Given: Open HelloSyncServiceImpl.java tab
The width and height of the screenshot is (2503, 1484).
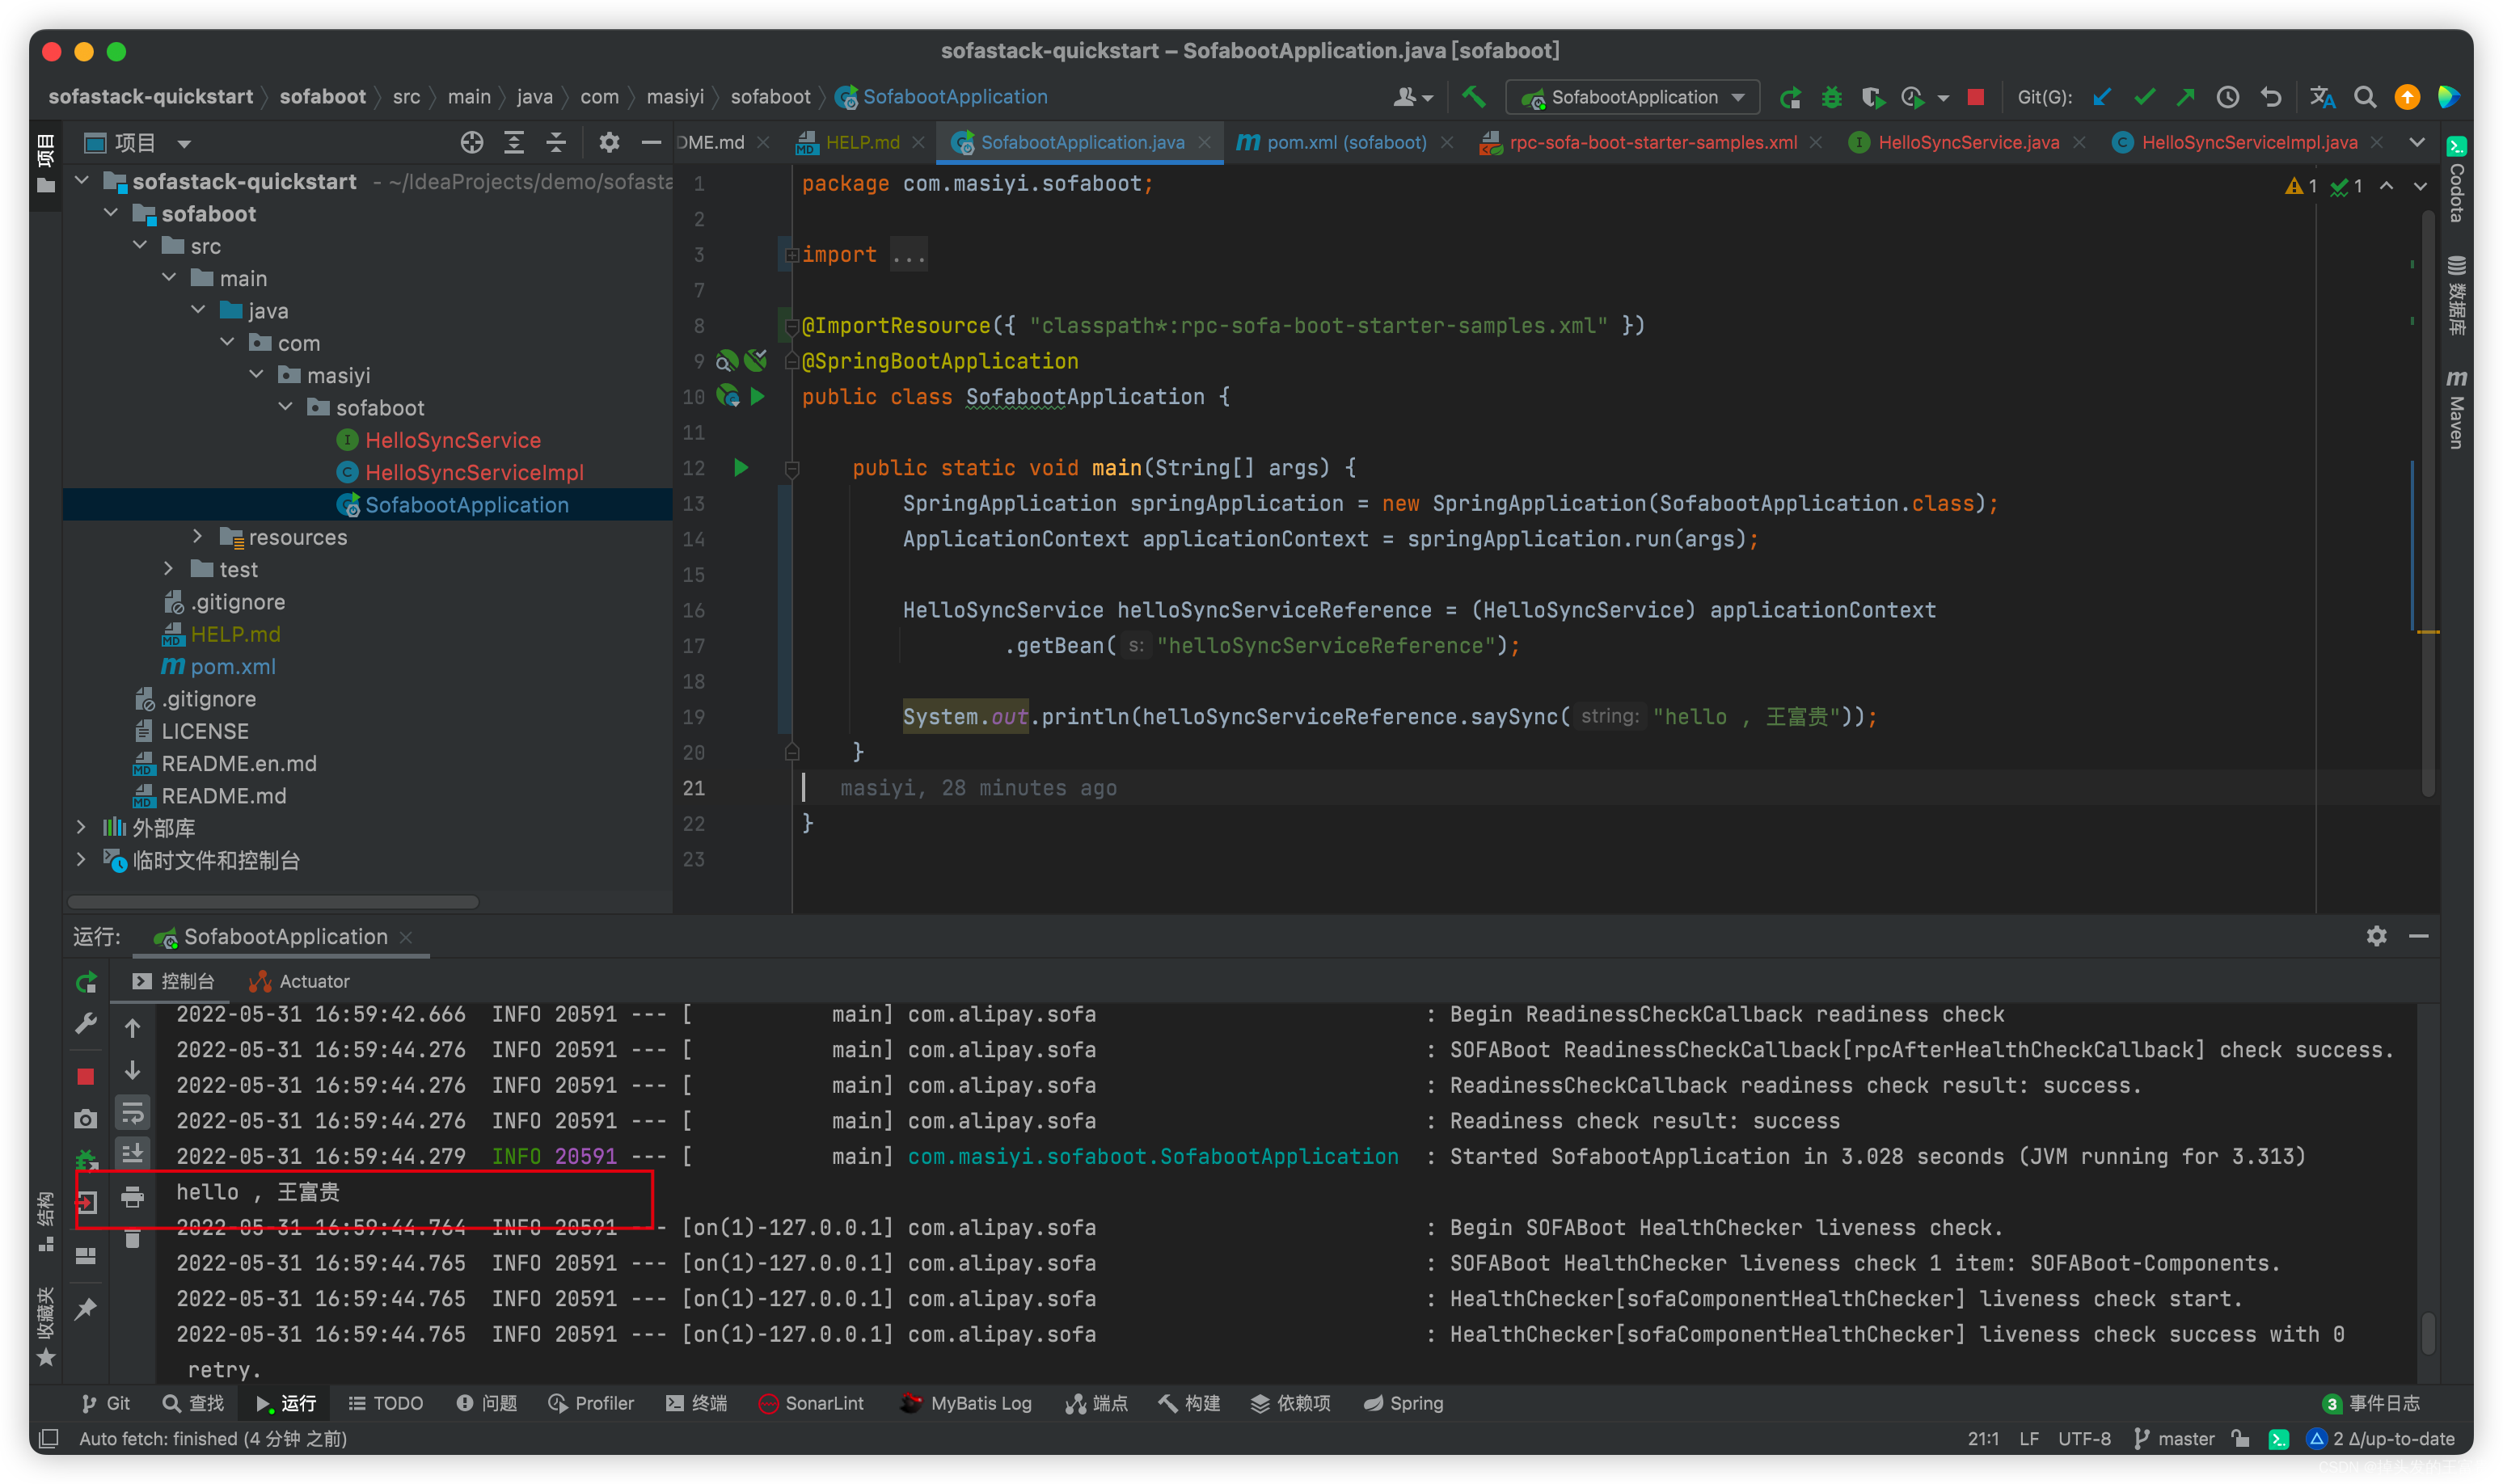Looking at the screenshot, I should (x=2249, y=143).
